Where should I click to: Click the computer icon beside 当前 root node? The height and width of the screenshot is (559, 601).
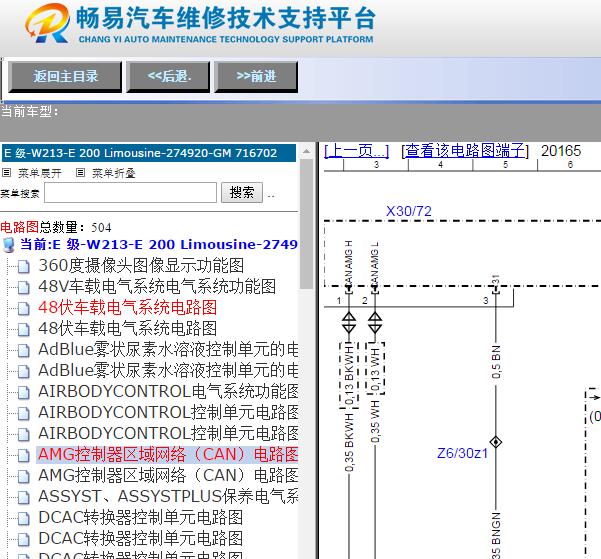(x=8, y=245)
